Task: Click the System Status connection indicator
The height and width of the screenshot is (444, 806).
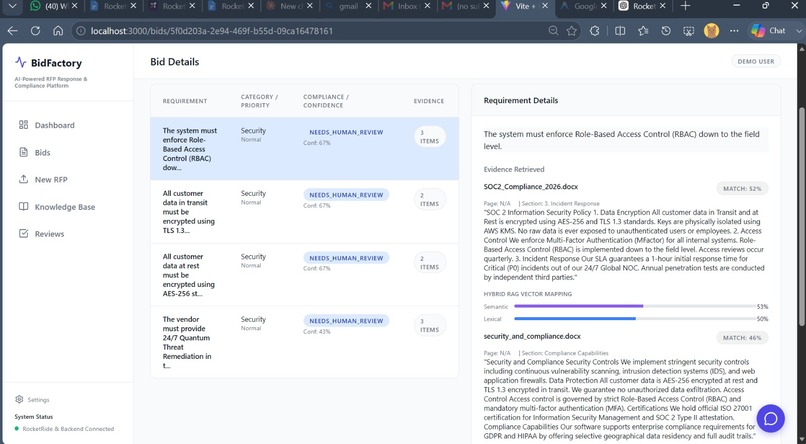Action: pyautogui.click(x=64, y=429)
